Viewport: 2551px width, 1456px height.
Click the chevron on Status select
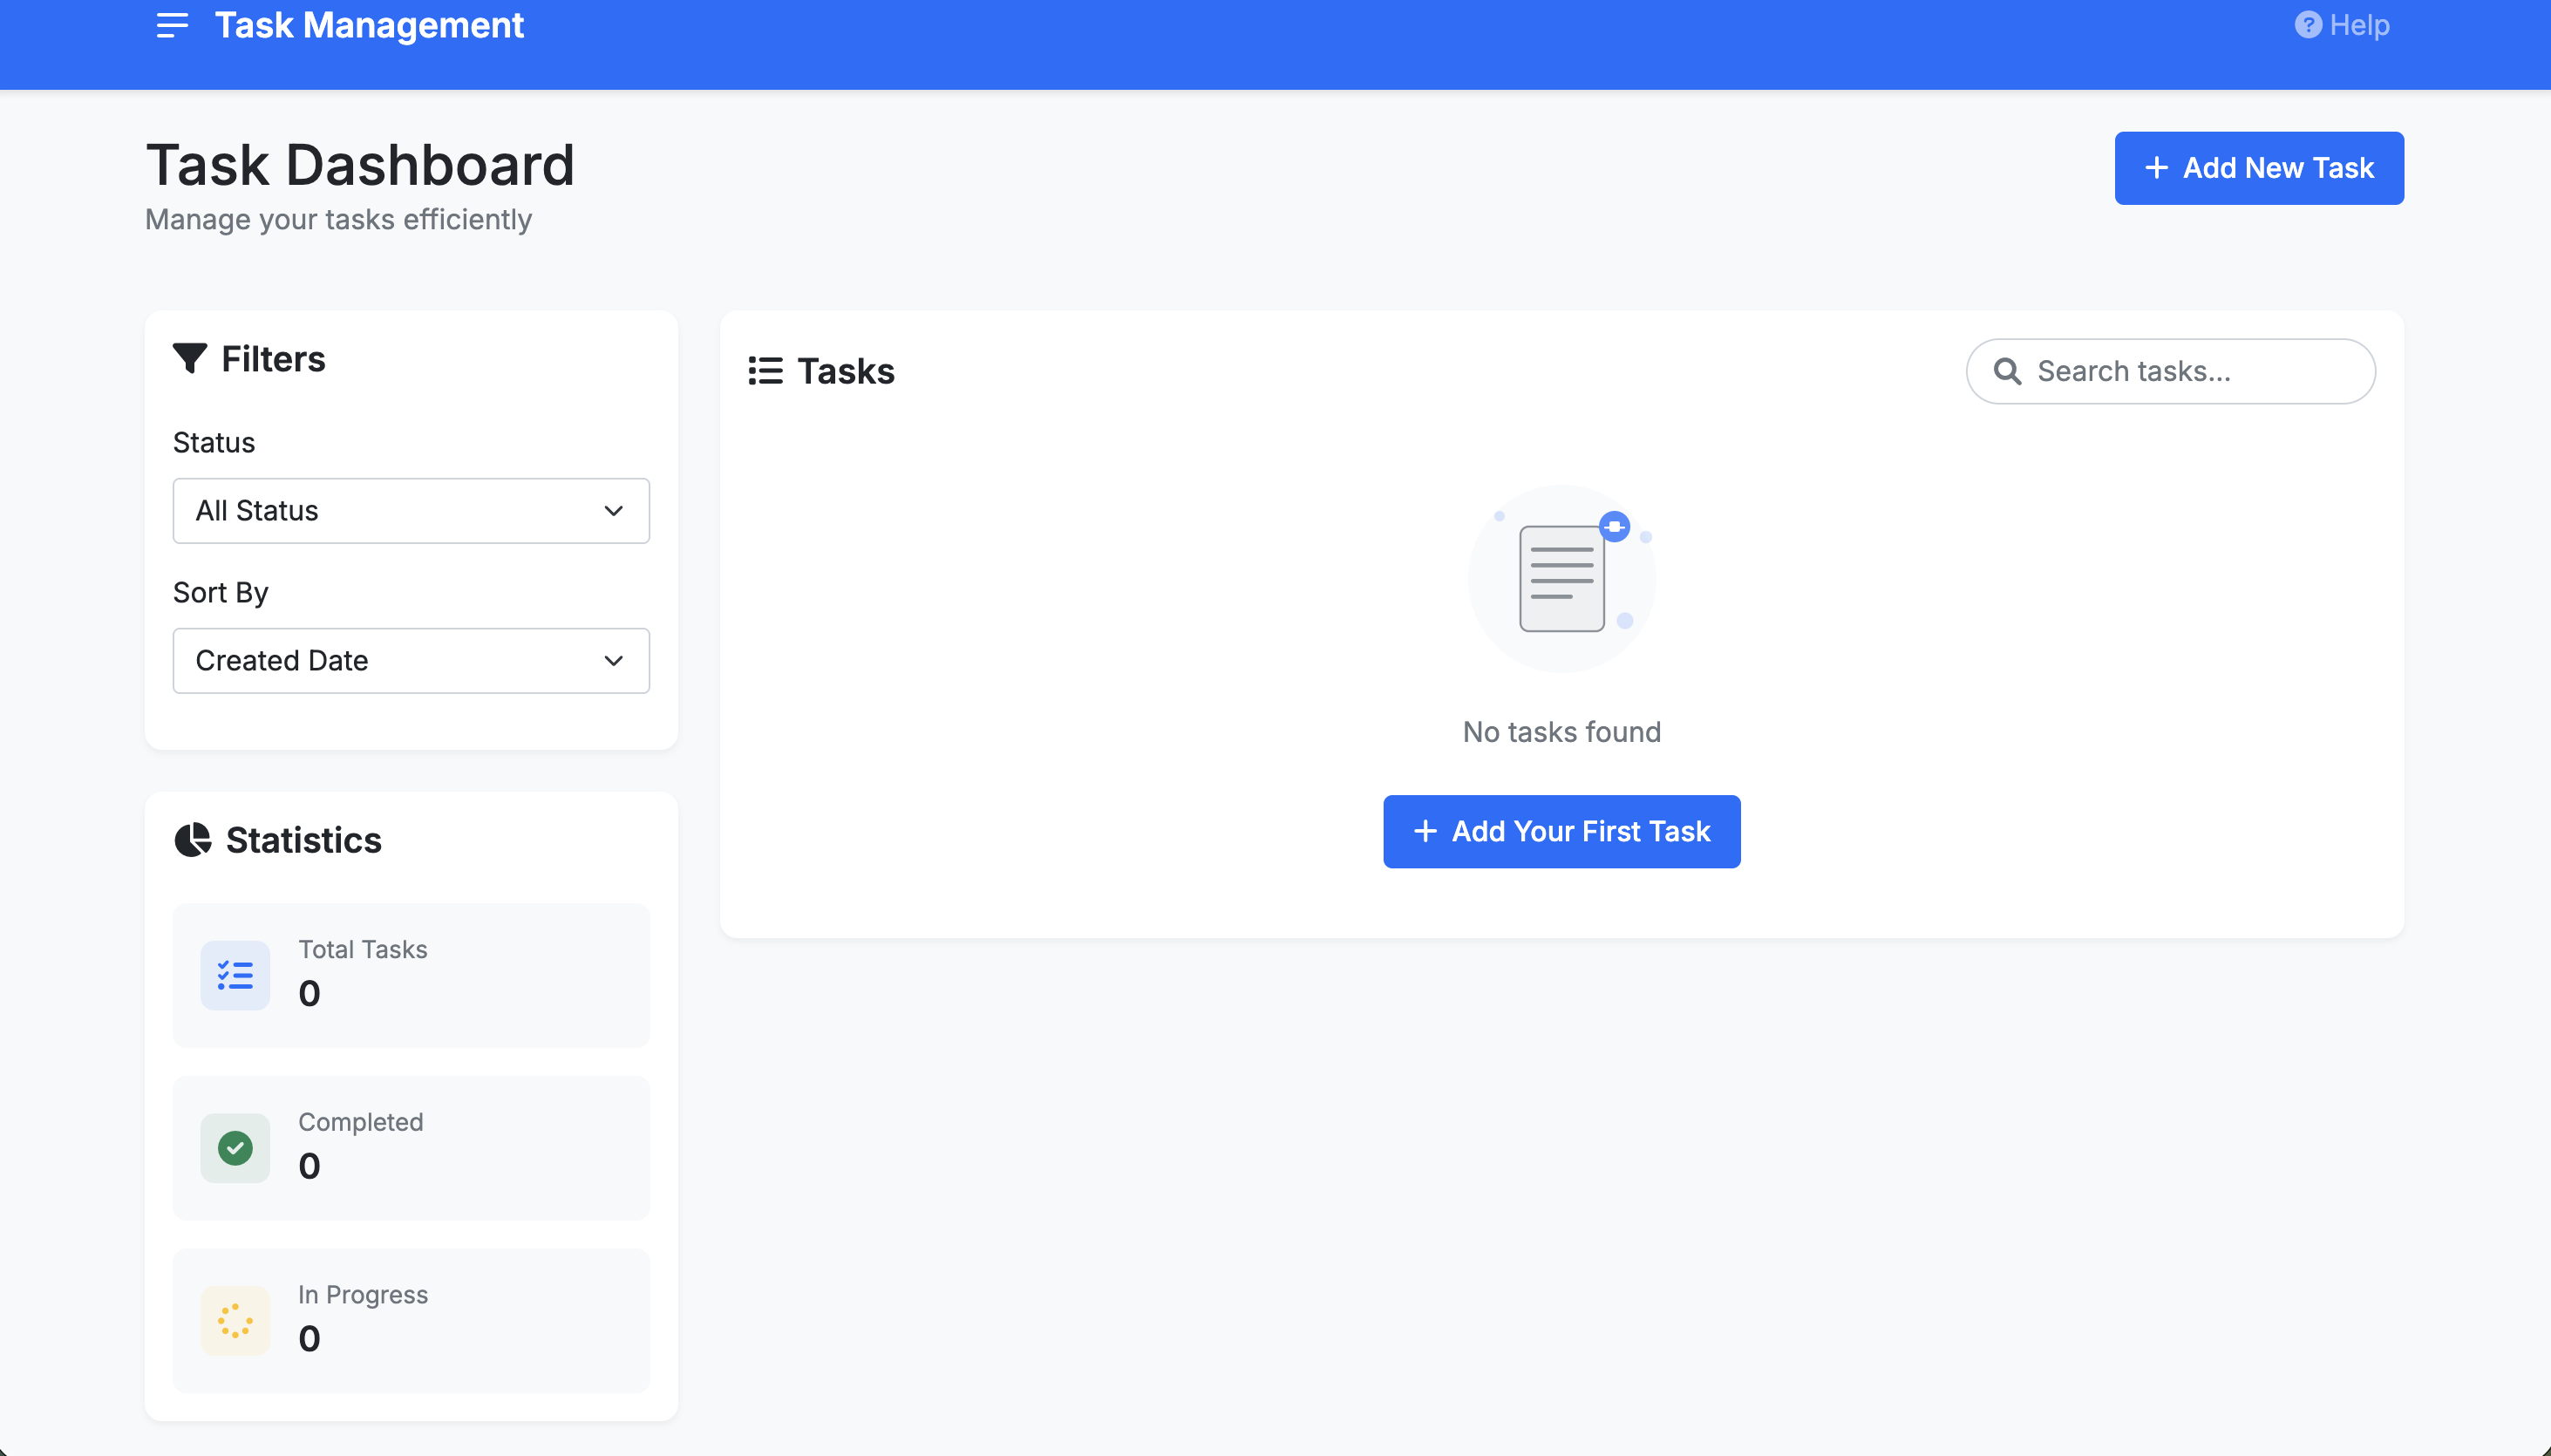[x=613, y=511]
